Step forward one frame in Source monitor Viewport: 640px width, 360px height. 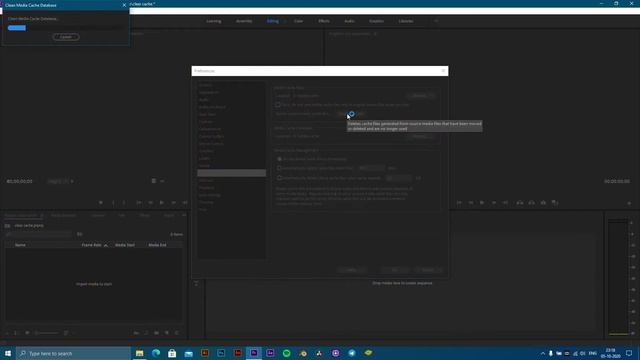click(x=173, y=202)
